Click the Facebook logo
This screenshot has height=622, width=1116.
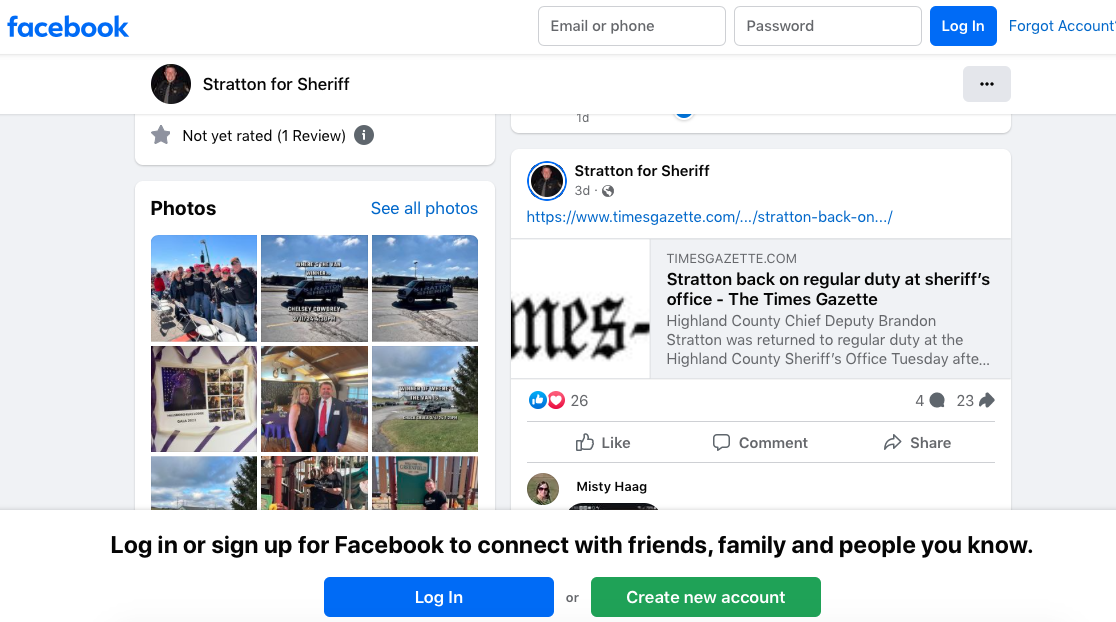pyautogui.click(x=68, y=27)
